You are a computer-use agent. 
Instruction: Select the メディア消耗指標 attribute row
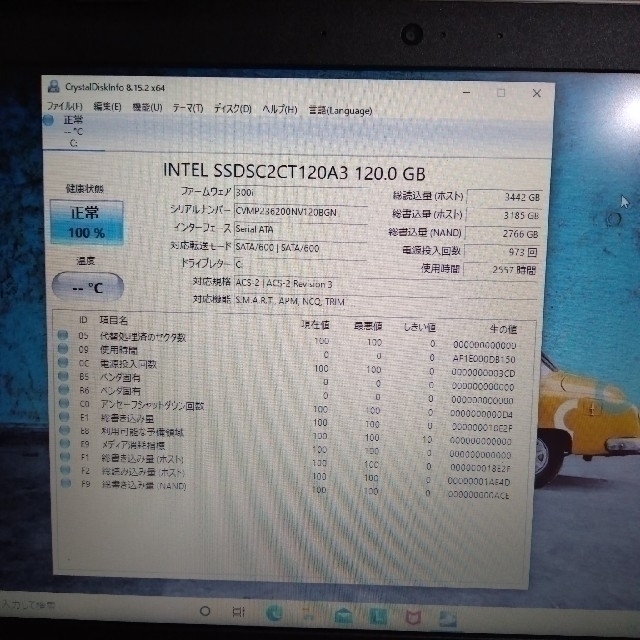coord(287,447)
